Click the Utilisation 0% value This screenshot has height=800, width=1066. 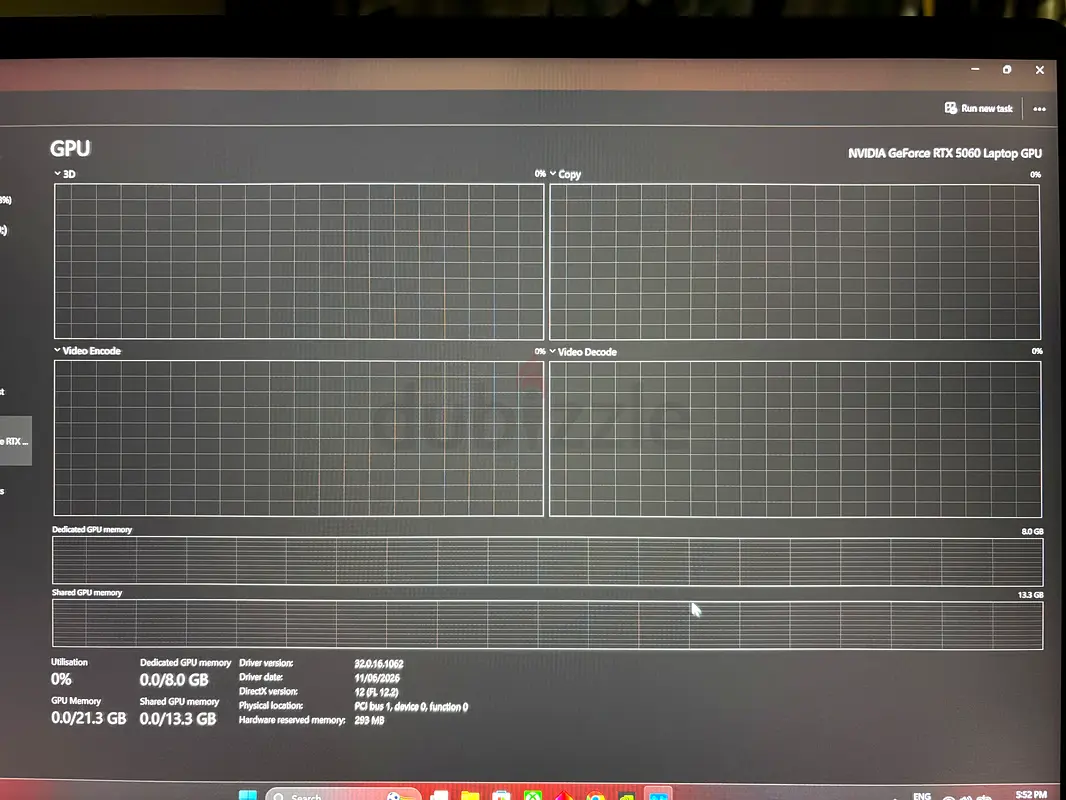(x=61, y=679)
